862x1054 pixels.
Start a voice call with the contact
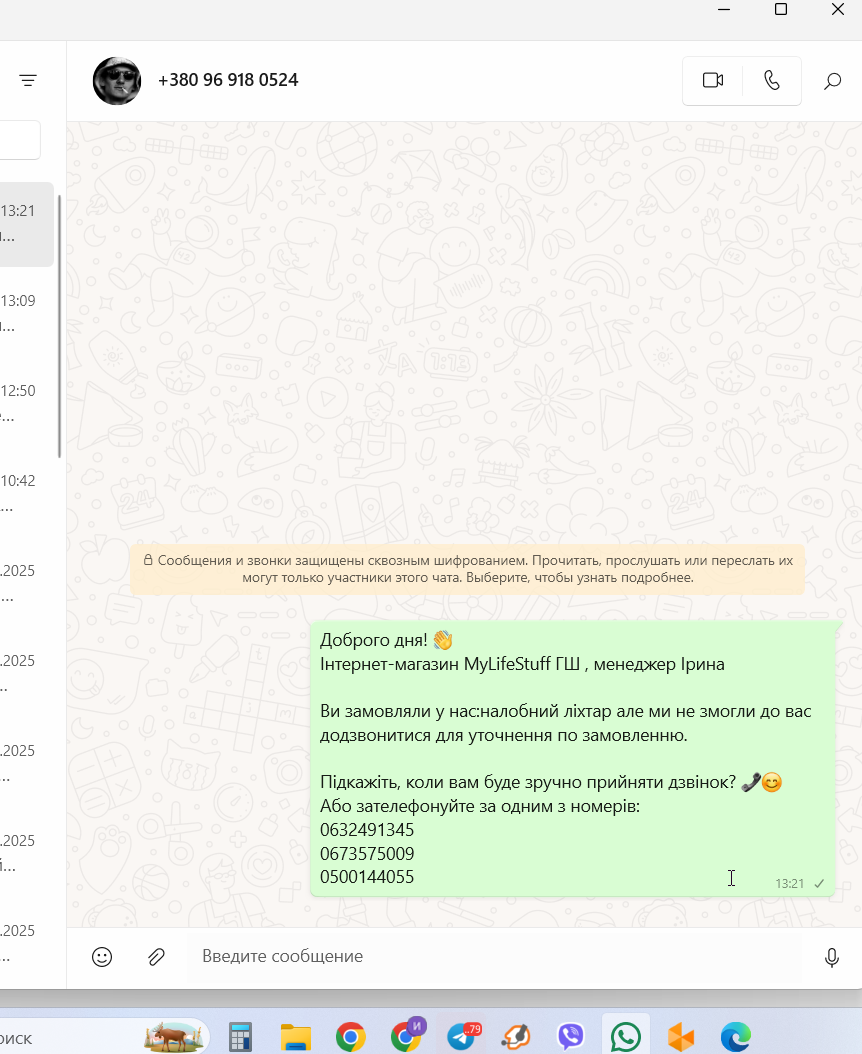[x=772, y=81]
